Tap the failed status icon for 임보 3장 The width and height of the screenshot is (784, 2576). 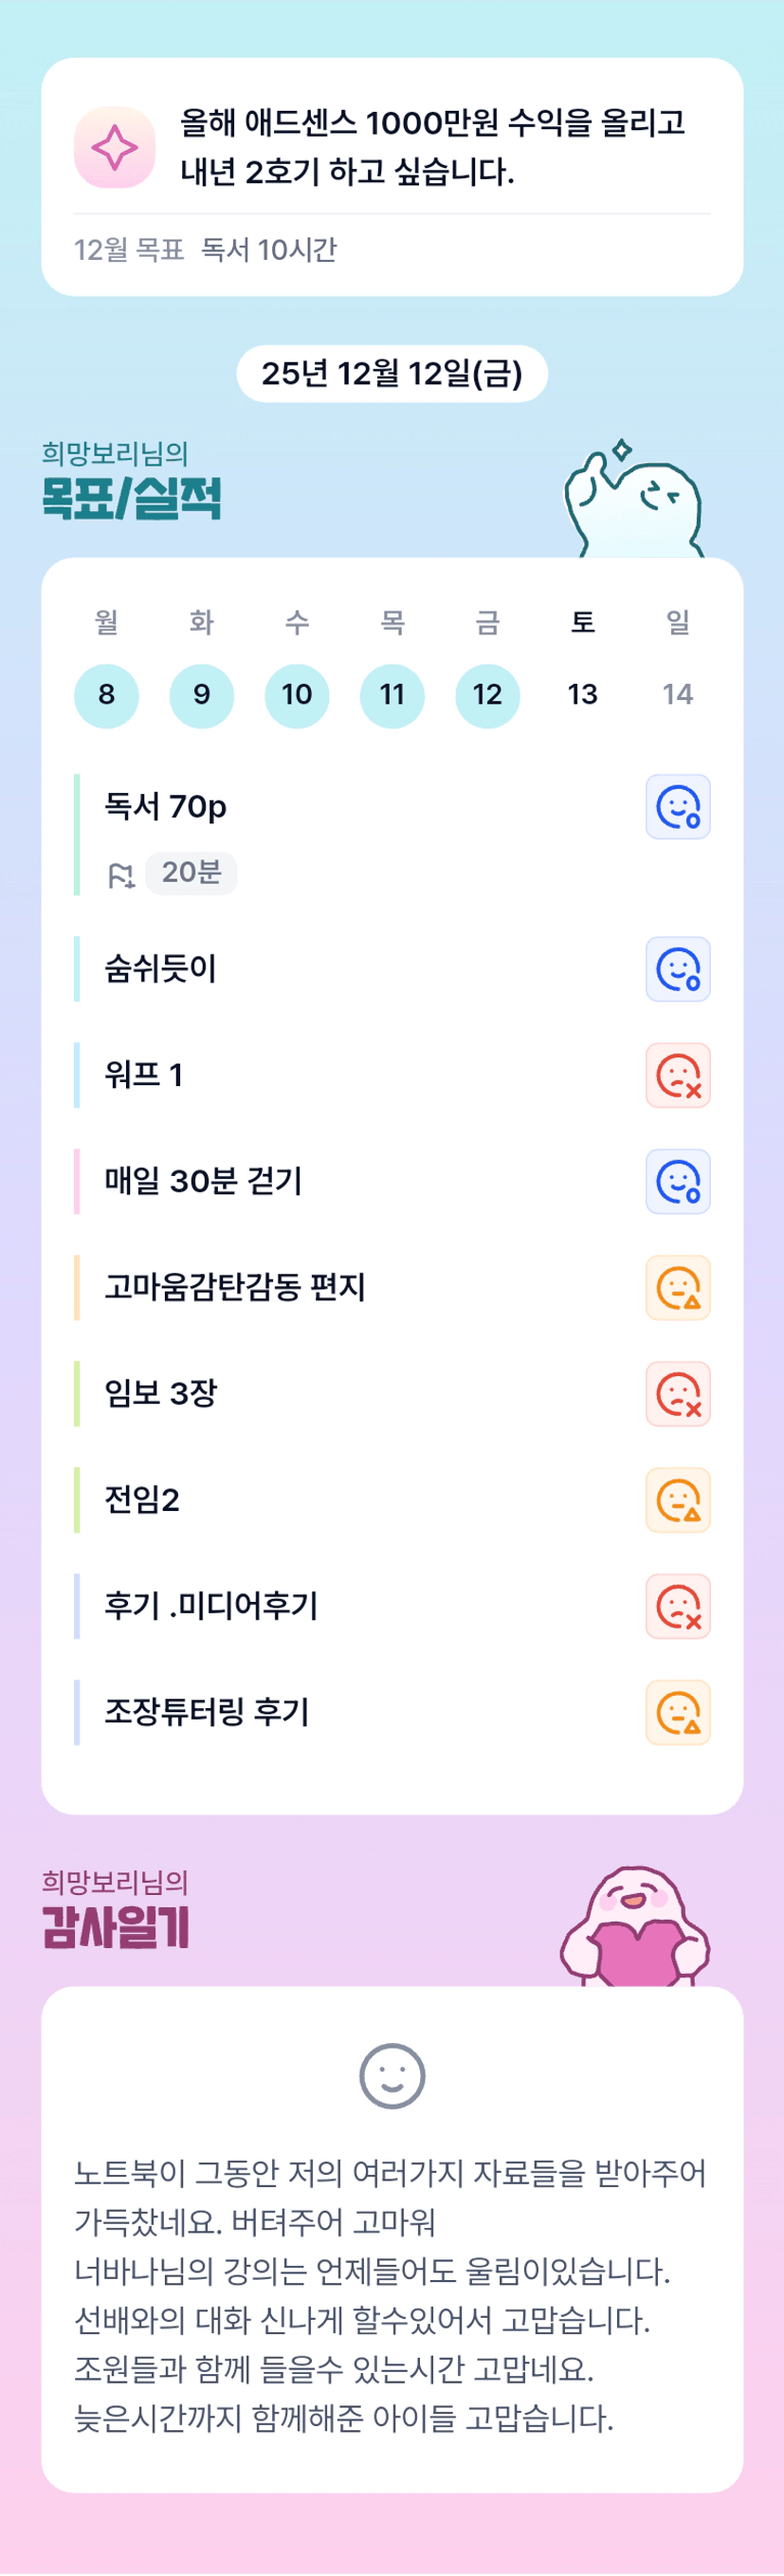click(677, 1393)
